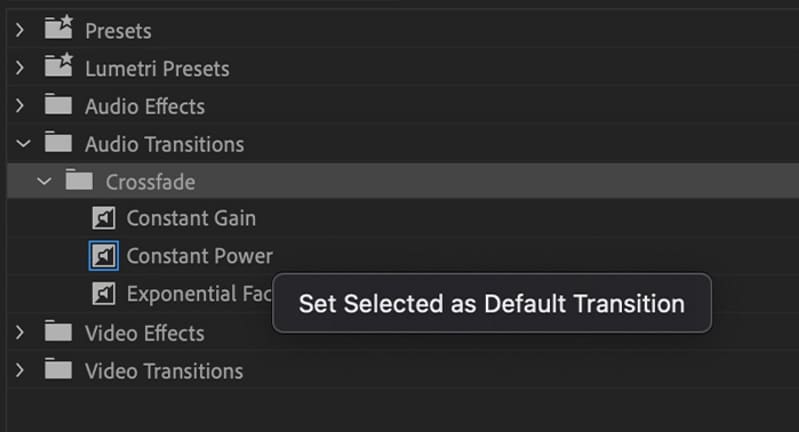Click the Presets star-folder icon

pos(60,30)
